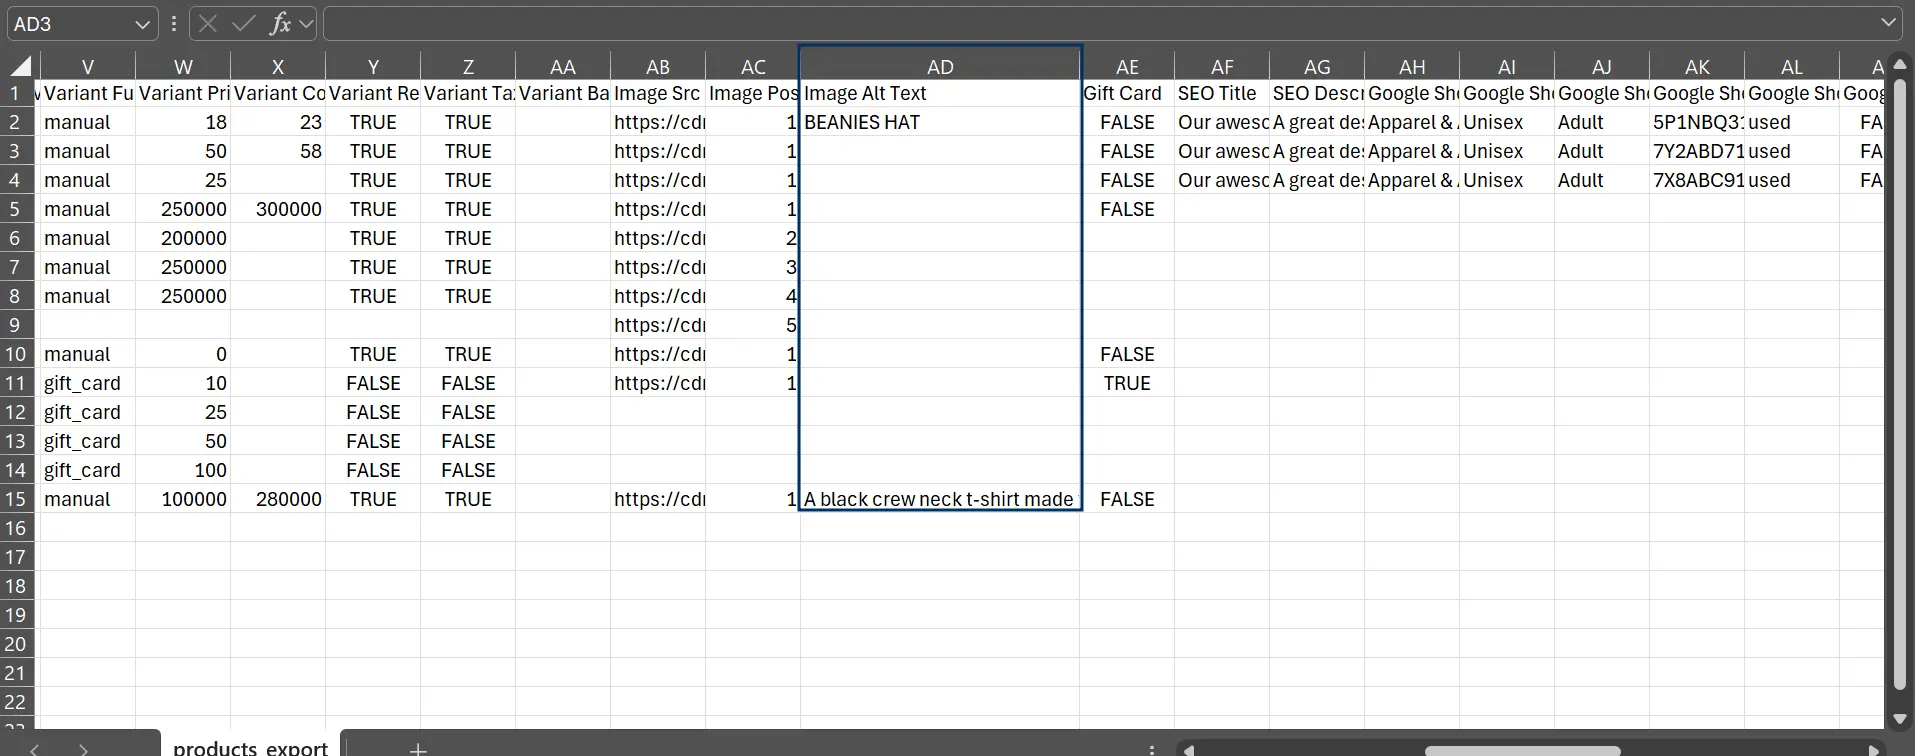
Task: Click the 'BEANIES HAT' cell
Action: [x=940, y=122]
